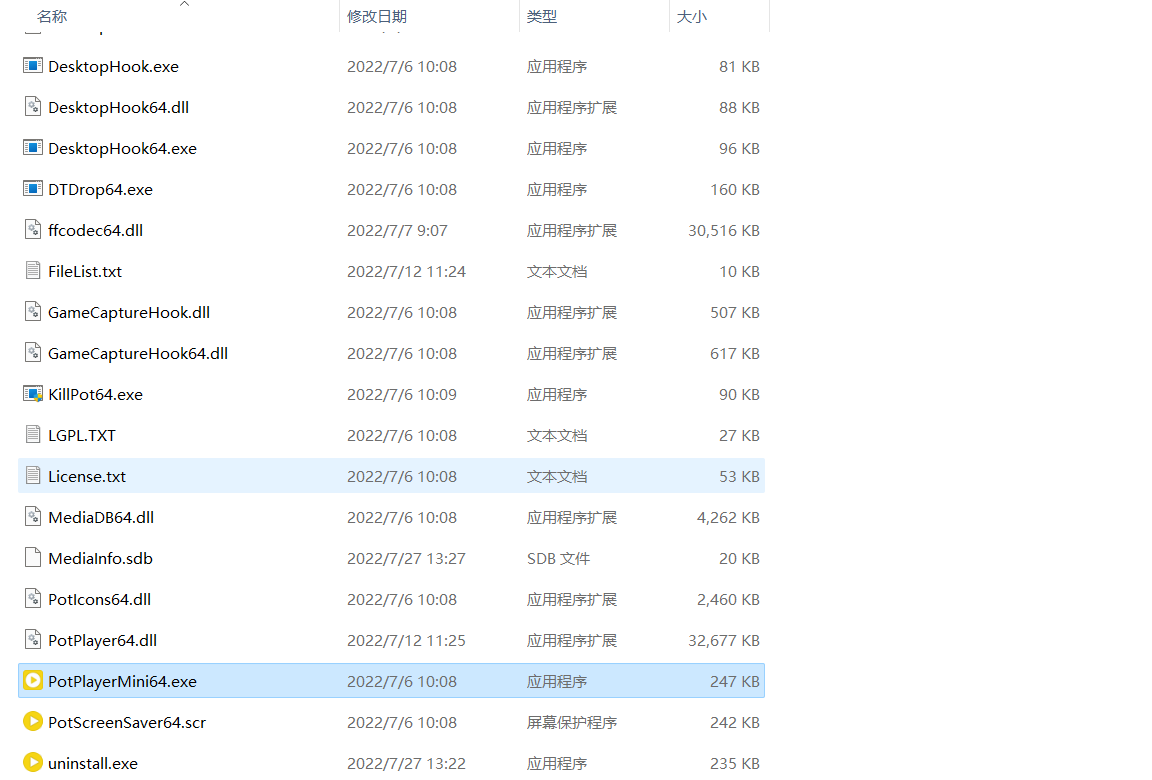The width and height of the screenshot is (1152, 780).
Task: Click the GameCaptureHook64.dll file icon
Action: tap(32, 353)
